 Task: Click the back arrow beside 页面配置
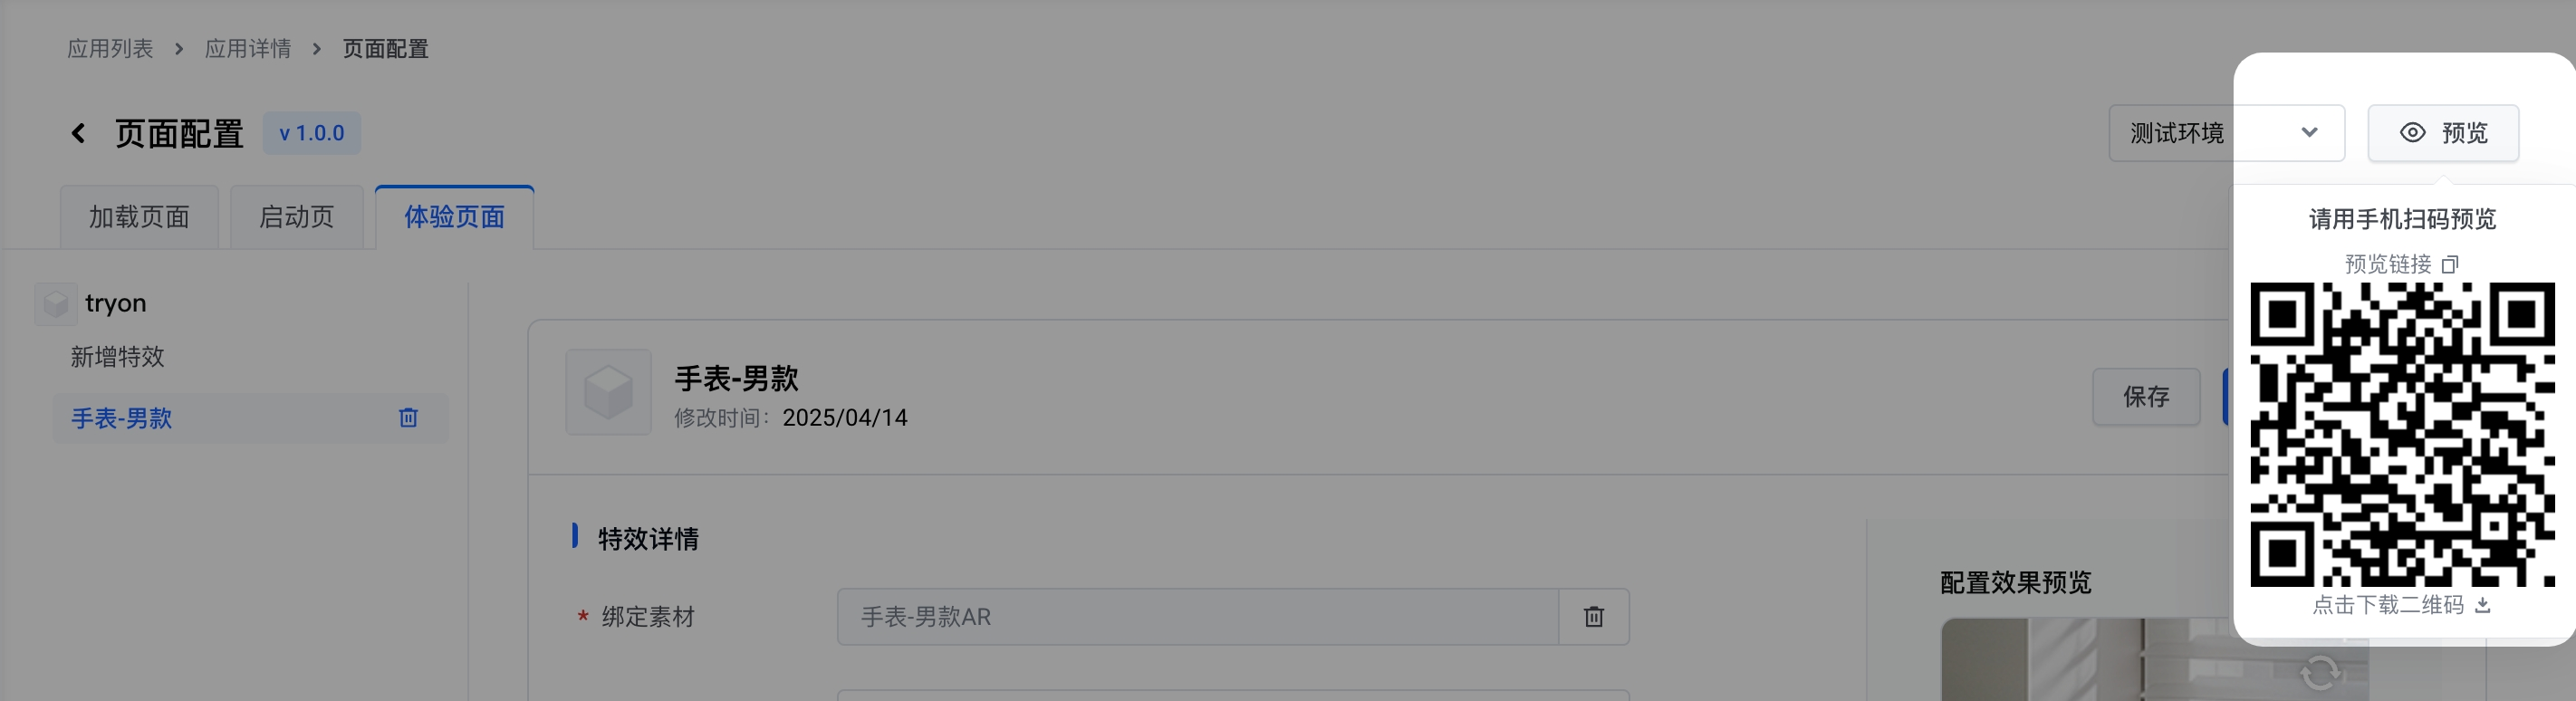[x=78, y=133]
